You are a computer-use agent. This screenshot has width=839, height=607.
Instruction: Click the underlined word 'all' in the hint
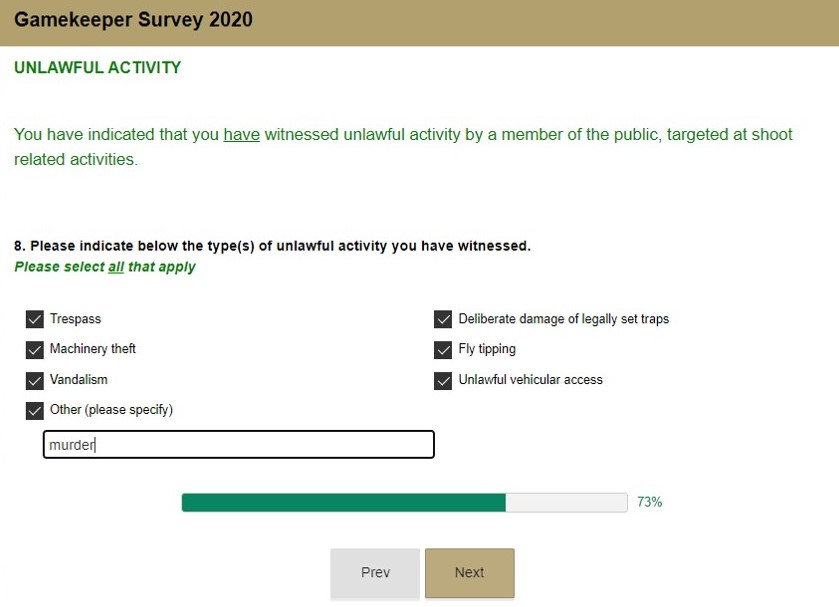coord(116,267)
